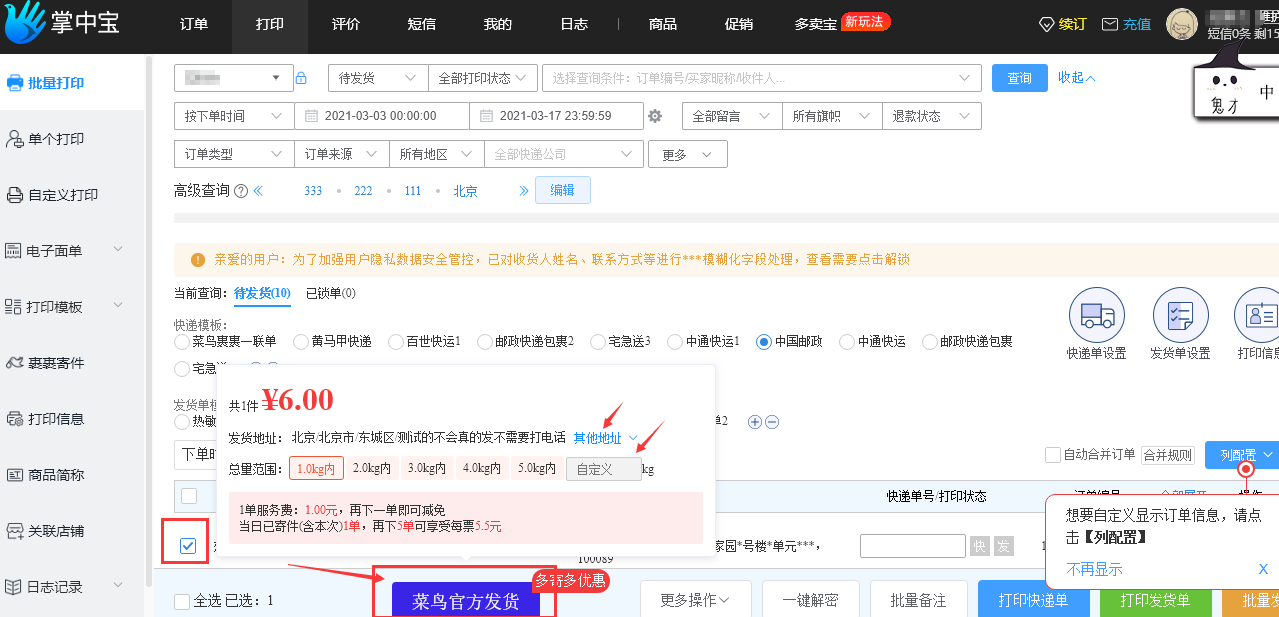
Task: Select 百世快运1 template radio
Action: [395, 342]
